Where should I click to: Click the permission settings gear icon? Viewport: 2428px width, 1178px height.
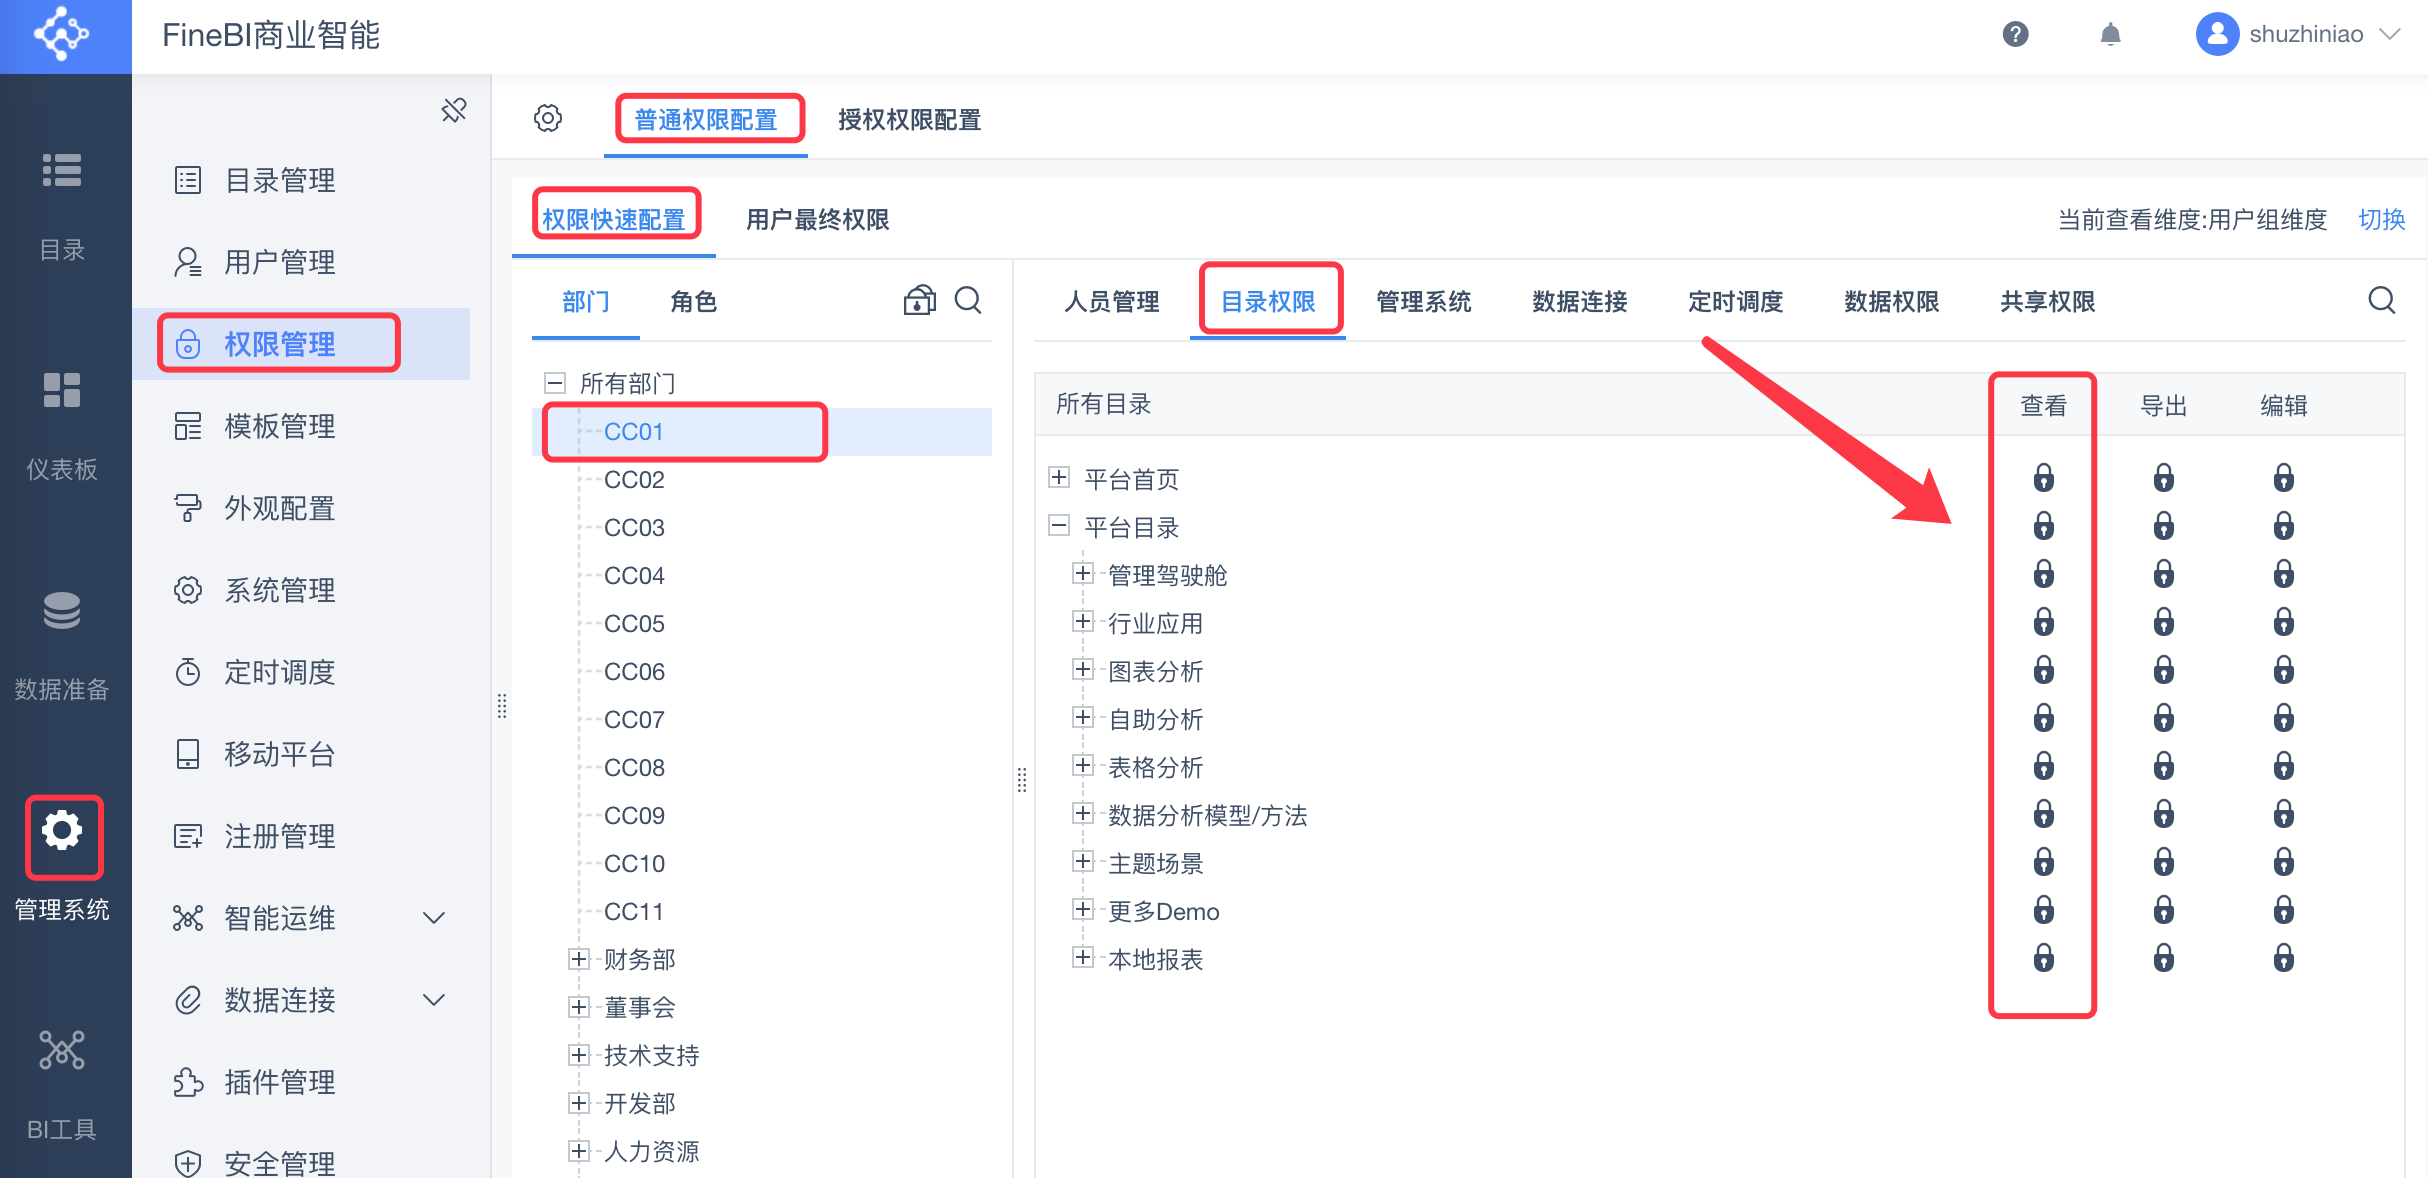[548, 118]
